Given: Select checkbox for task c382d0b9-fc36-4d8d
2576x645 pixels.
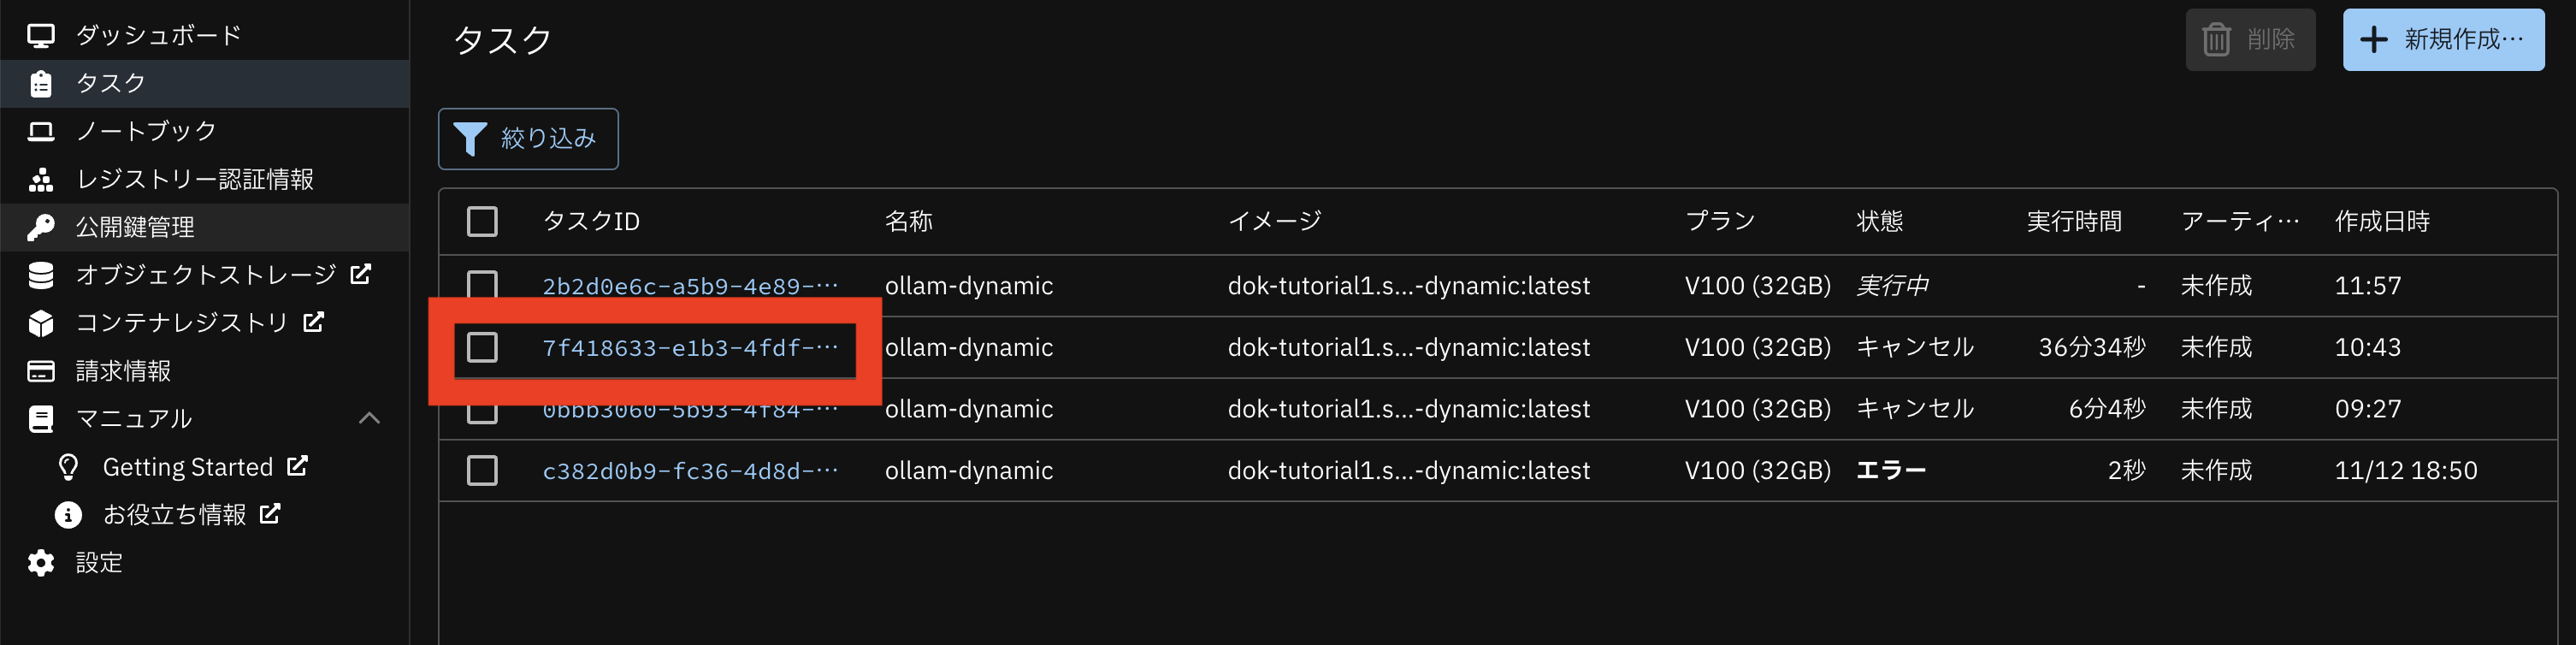Looking at the screenshot, I should point(482,470).
